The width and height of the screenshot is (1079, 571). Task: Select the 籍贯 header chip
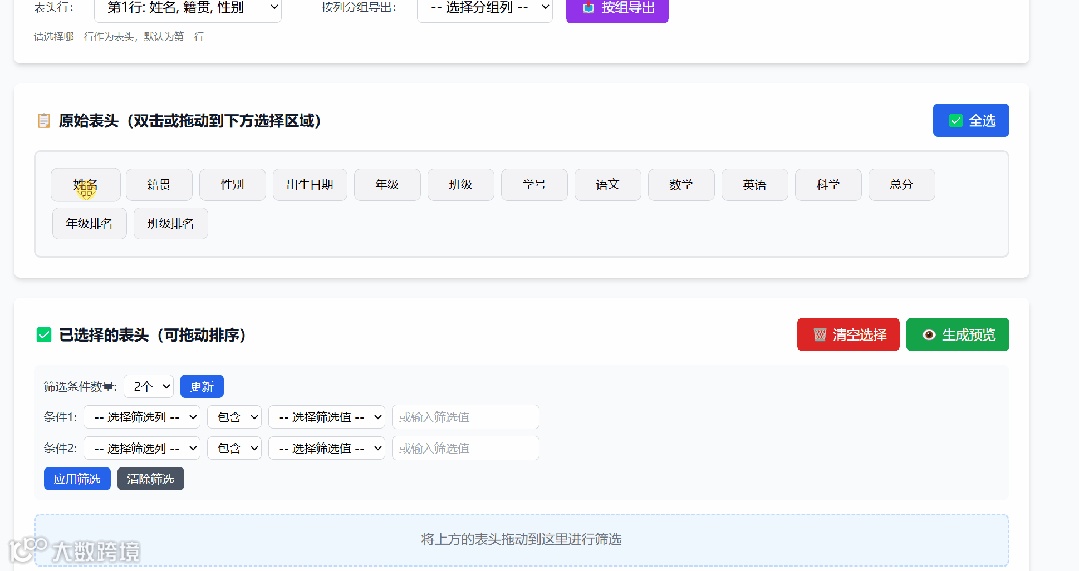point(159,184)
